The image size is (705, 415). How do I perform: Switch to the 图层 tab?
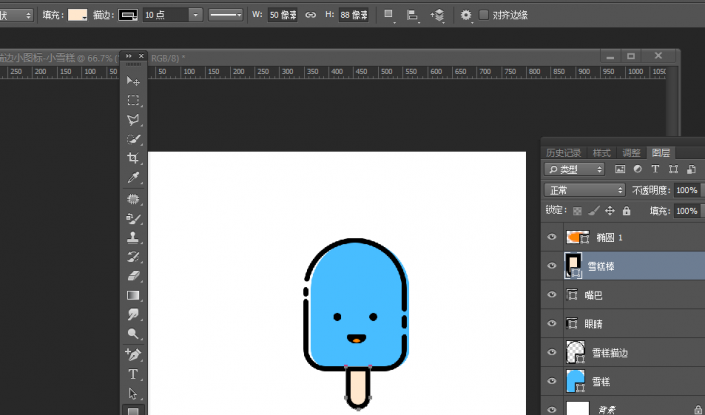tap(660, 153)
